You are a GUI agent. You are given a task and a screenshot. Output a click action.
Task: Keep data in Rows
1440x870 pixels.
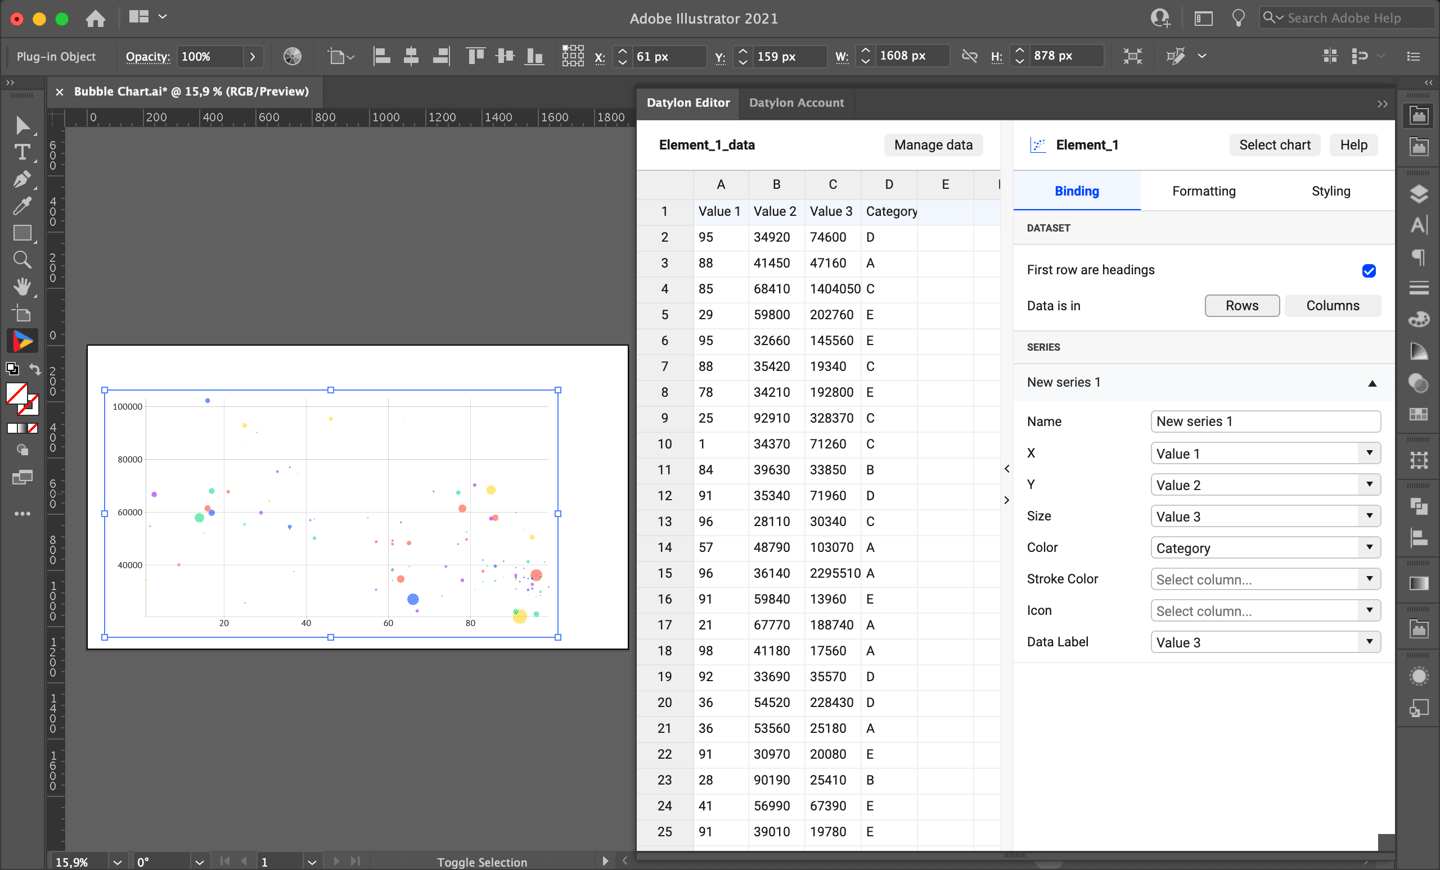(x=1242, y=305)
